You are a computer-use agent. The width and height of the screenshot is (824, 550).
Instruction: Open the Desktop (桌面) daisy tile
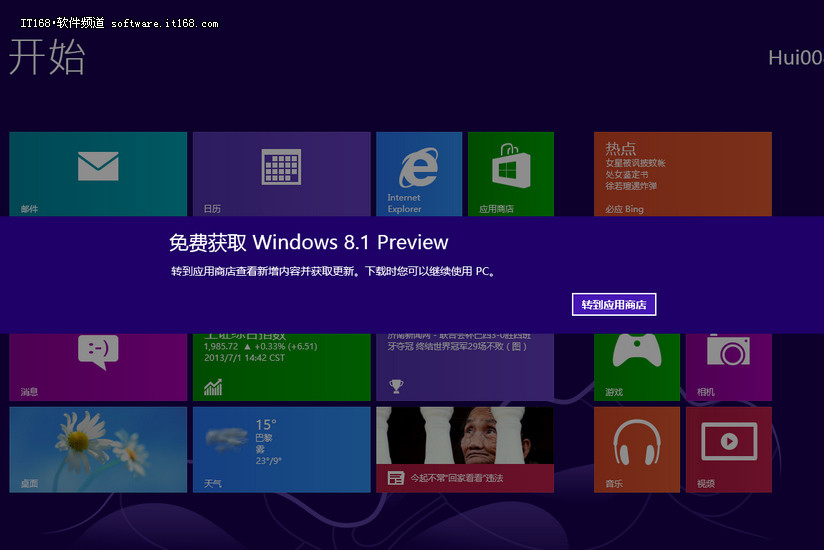[98, 450]
